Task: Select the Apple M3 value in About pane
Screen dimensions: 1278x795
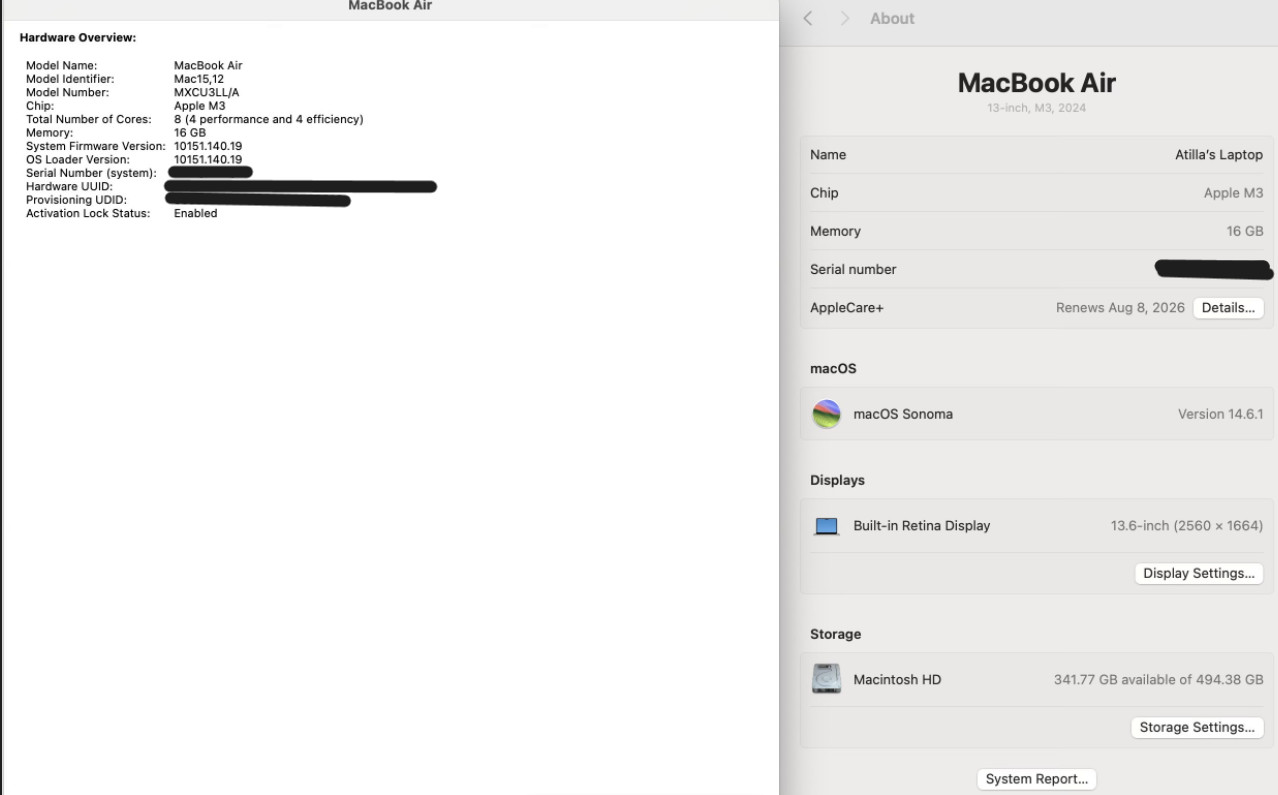Action: tap(1233, 193)
